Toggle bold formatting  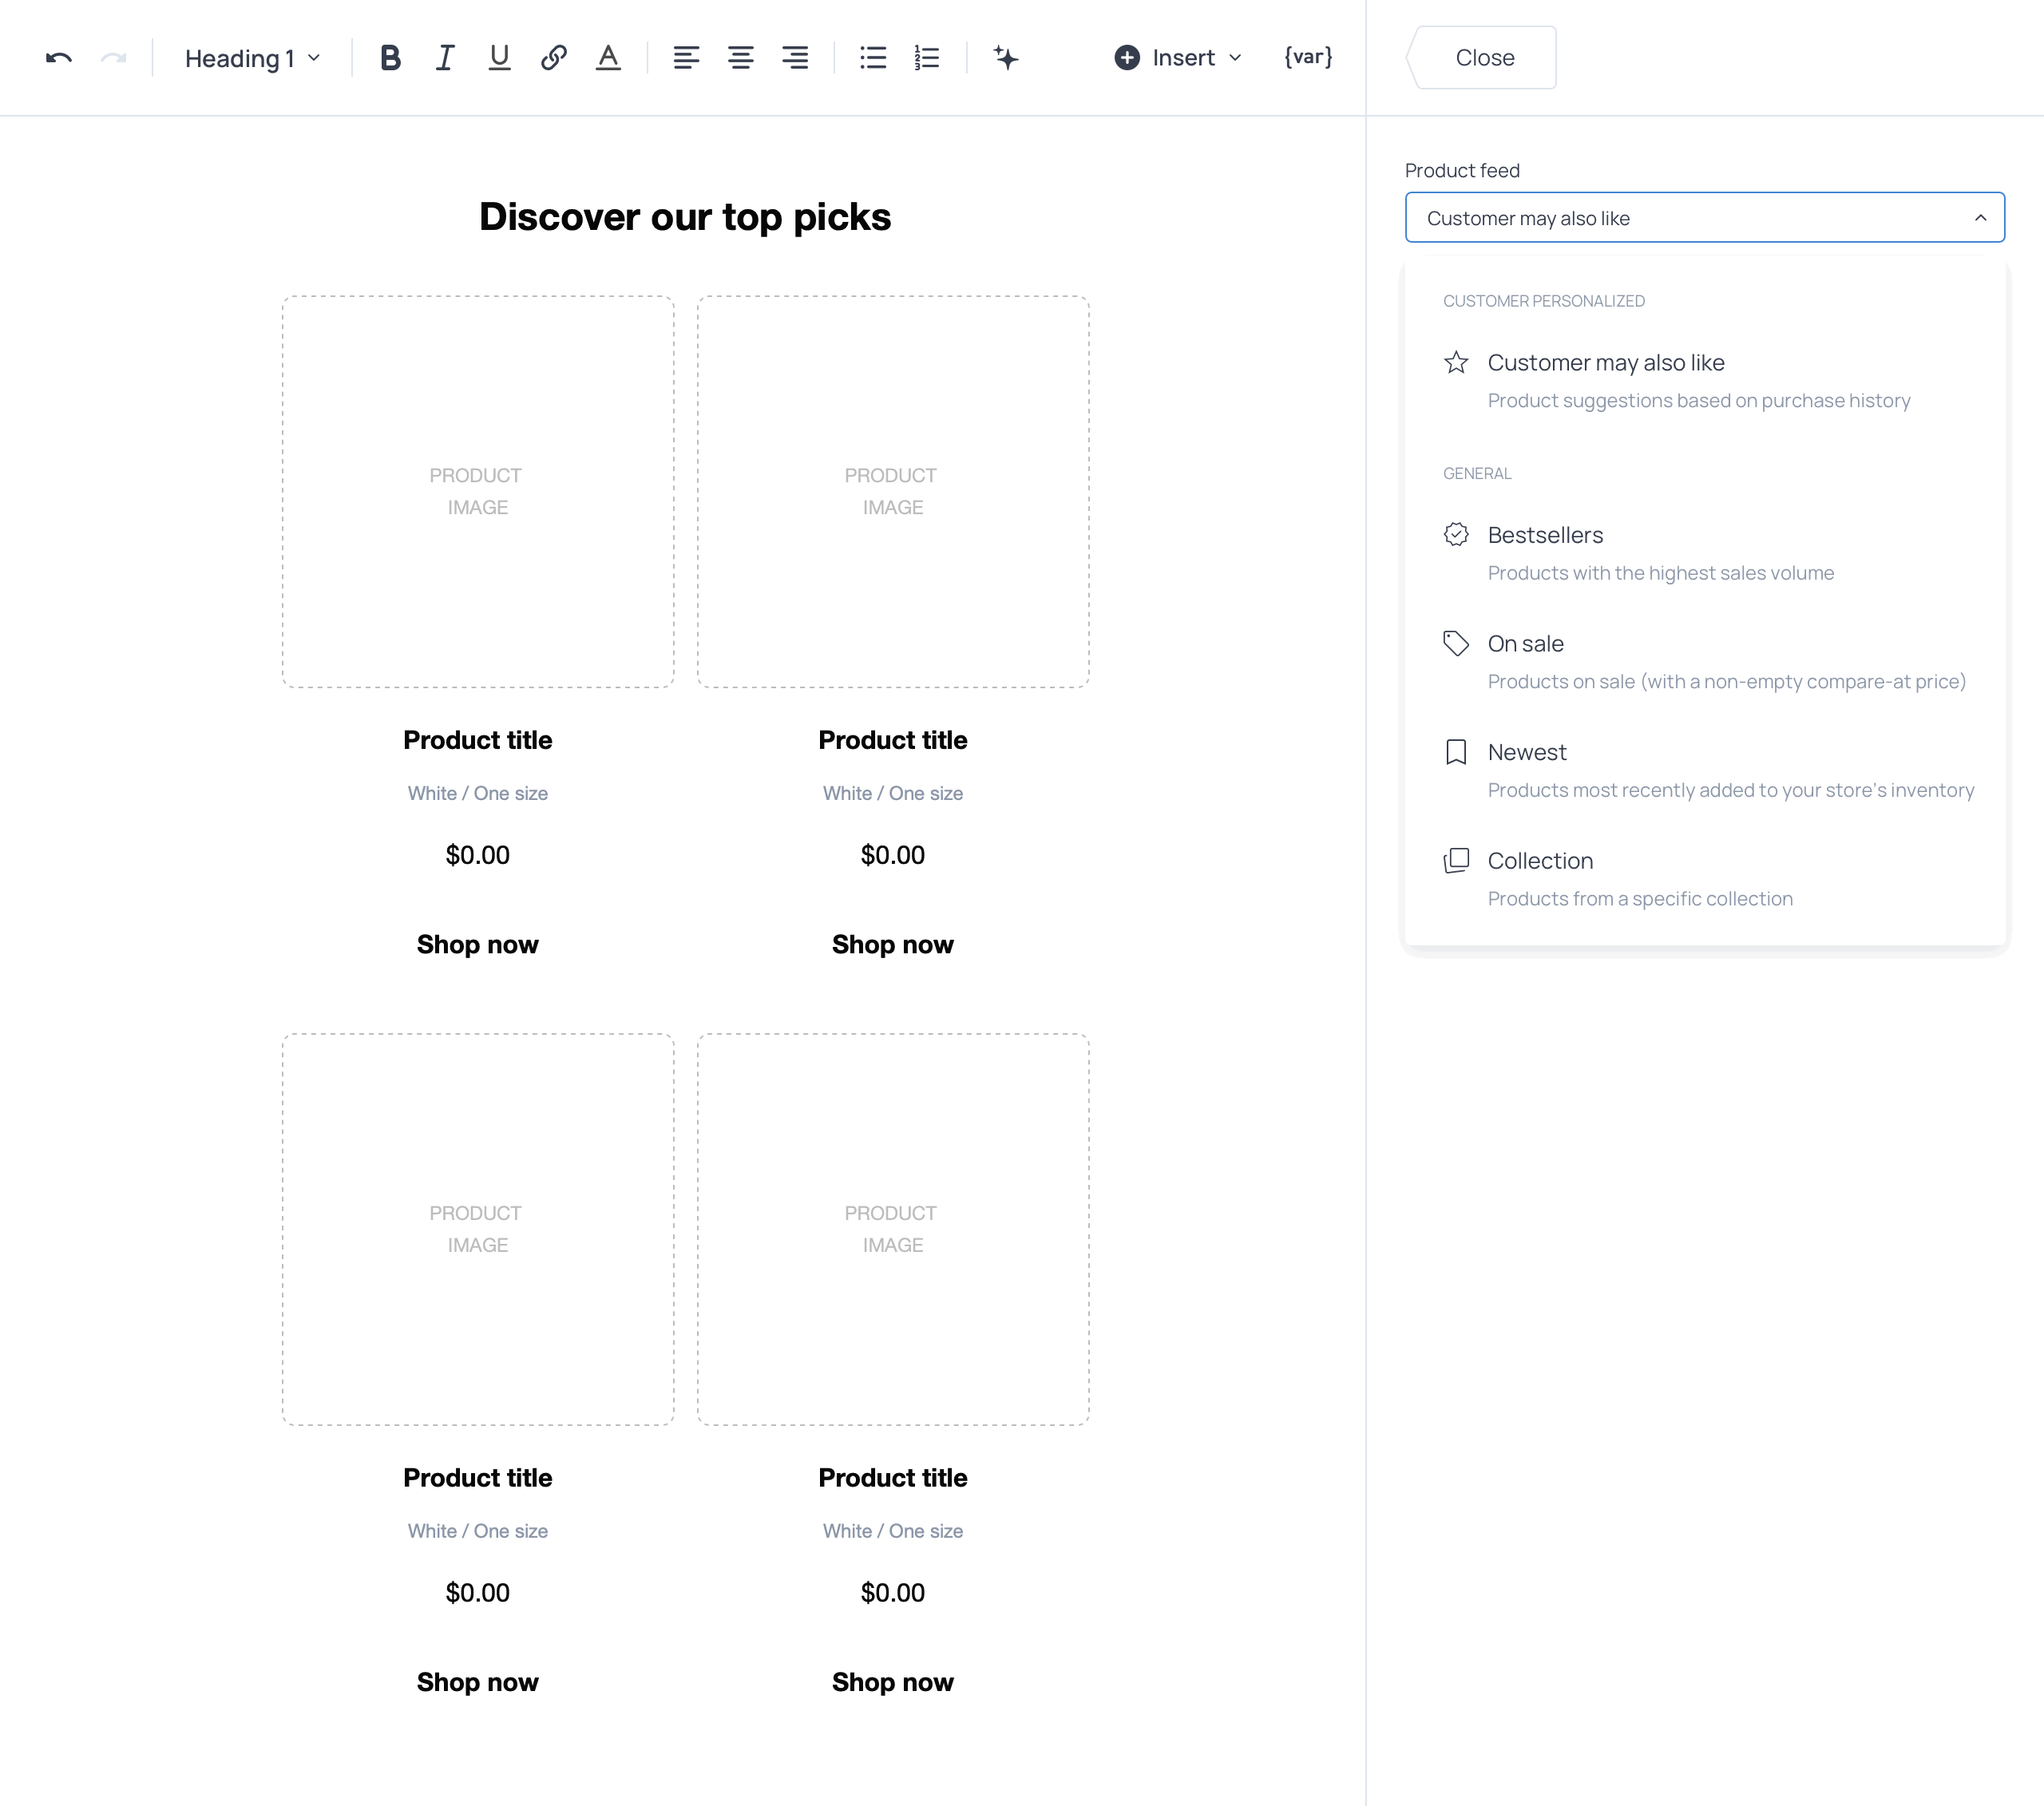pyautogui.click(x=390, y=58)
